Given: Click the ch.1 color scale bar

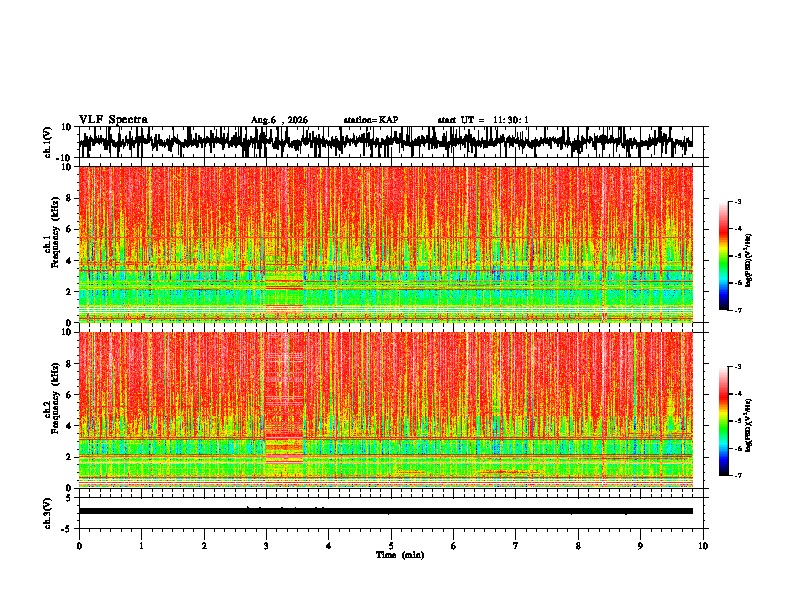Looking at the screenshot, I should pos(723,256).
